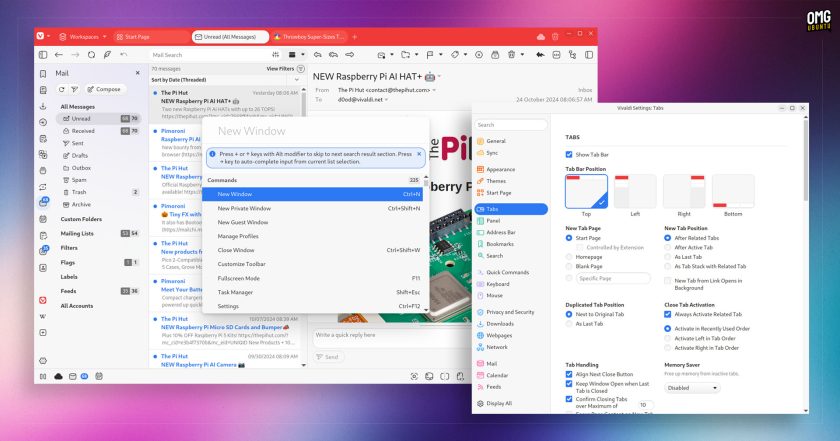Select Homepage radio under New Tab Page
Viewport: 840px width, 441px height.
(x=569, y=257)
